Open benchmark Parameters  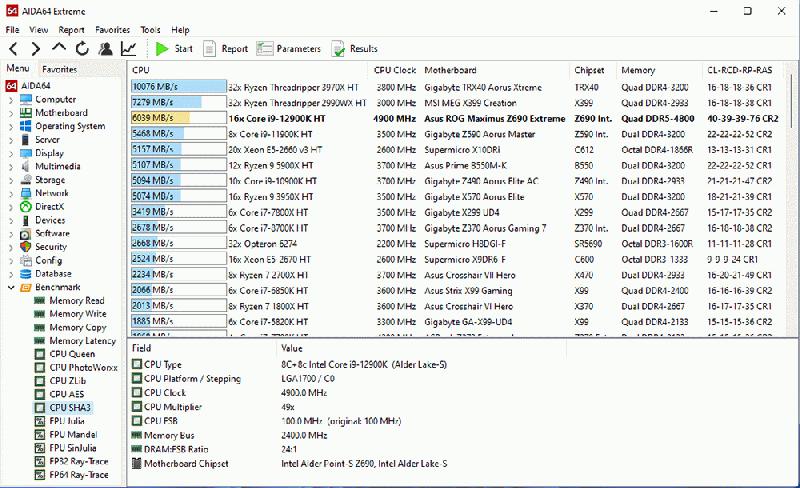tap(289, 48)
